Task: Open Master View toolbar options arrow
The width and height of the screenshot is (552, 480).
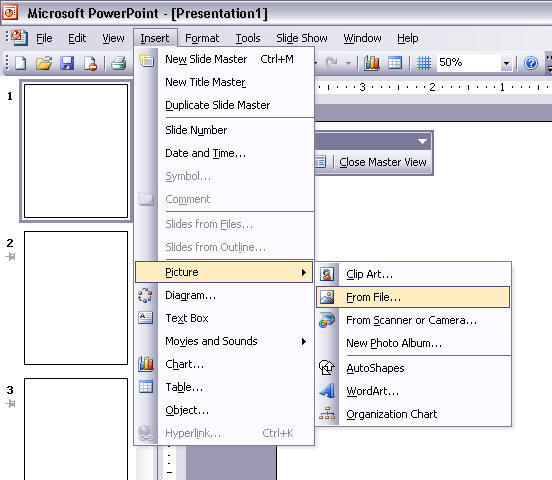Action: (x=422, y=142)
